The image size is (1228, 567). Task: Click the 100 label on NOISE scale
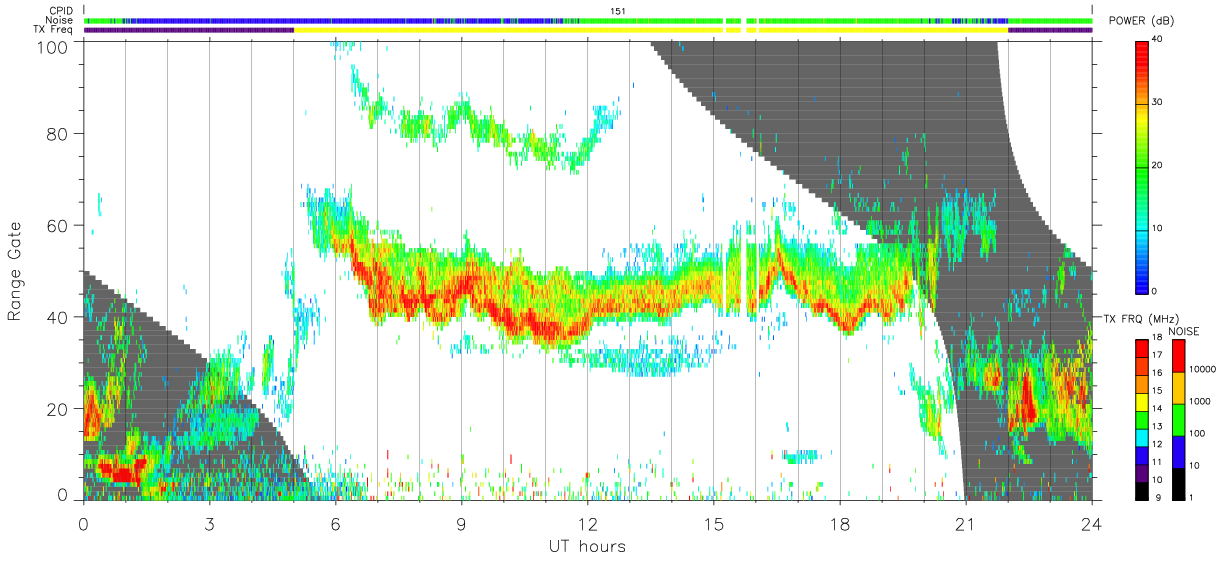tap(1197, 433)
